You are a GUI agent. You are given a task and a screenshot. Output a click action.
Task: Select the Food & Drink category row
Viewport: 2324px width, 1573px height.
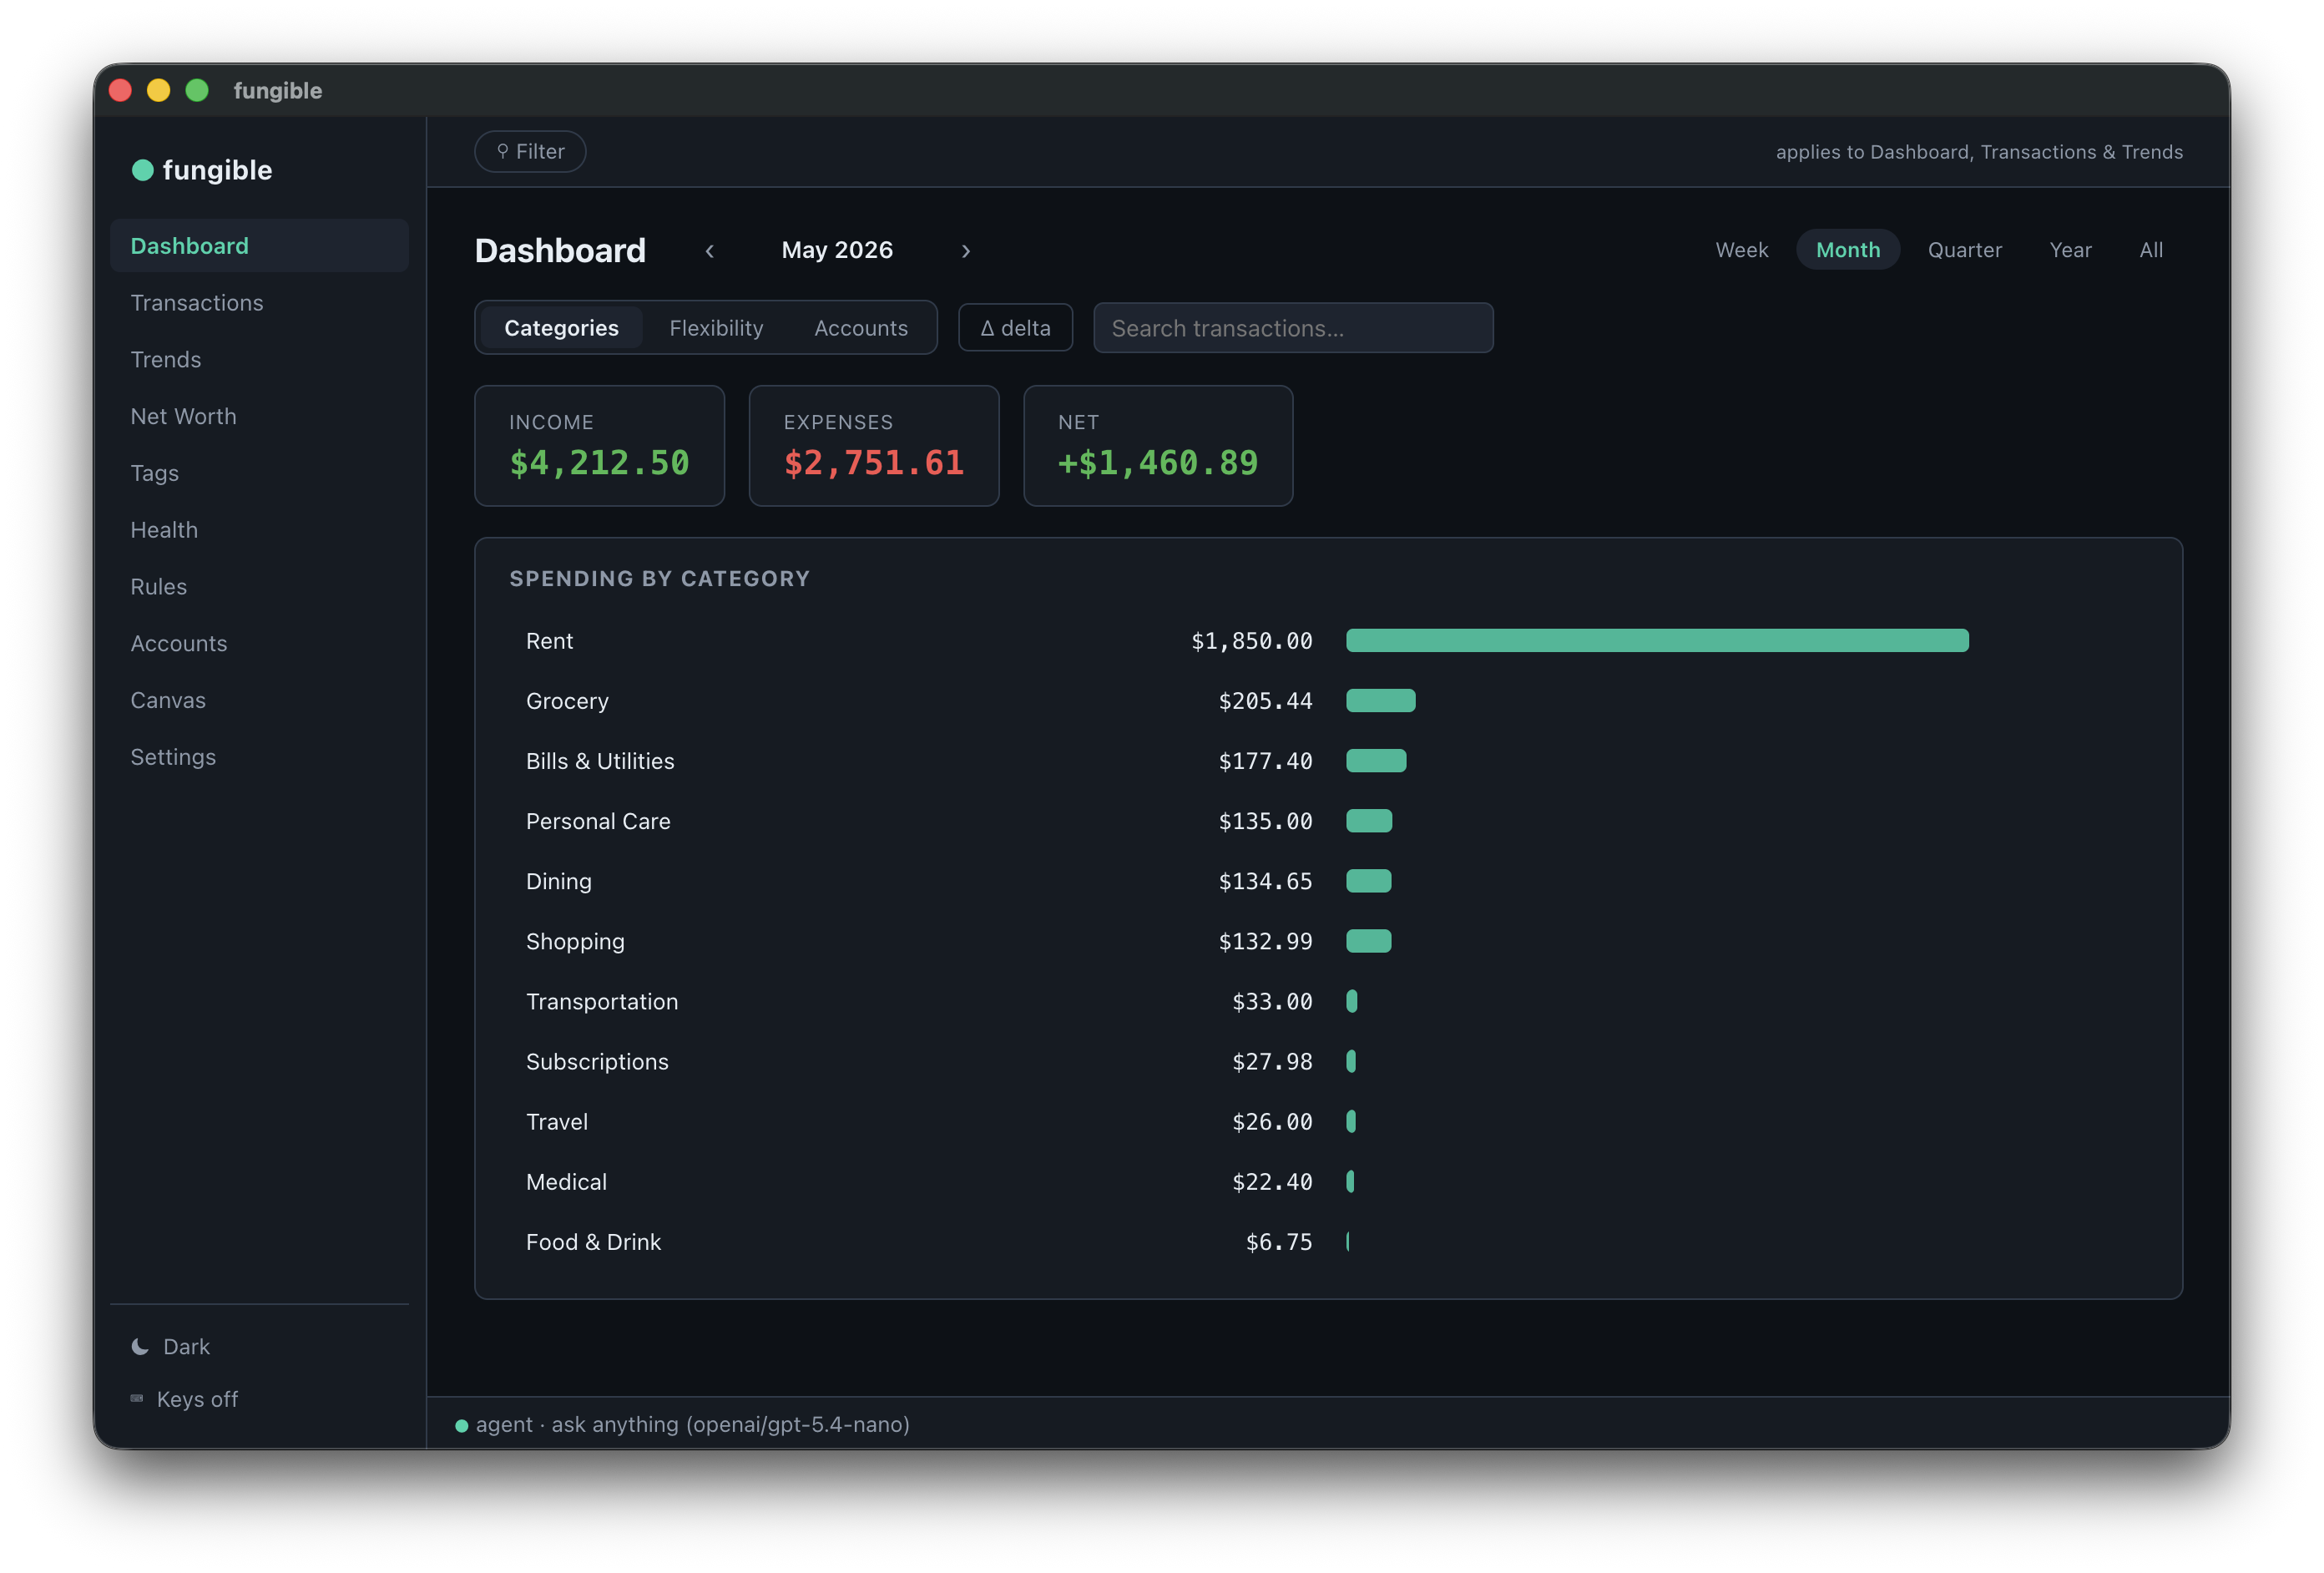click(x=1328, y=1241)
